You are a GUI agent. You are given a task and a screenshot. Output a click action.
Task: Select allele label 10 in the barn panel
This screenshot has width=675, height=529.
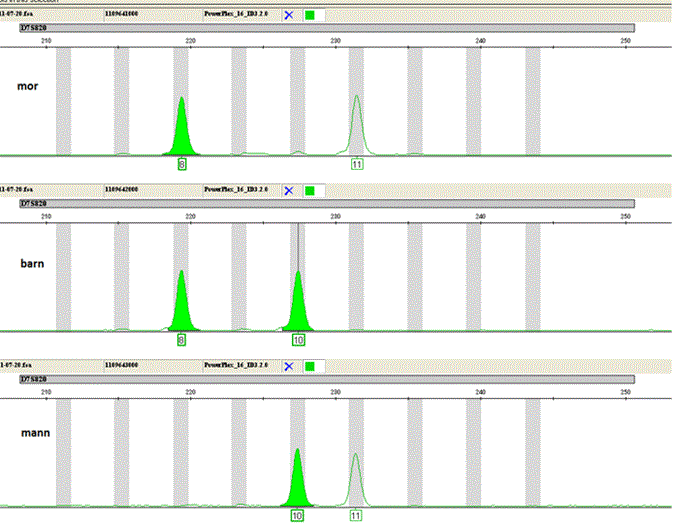point(298,340)
